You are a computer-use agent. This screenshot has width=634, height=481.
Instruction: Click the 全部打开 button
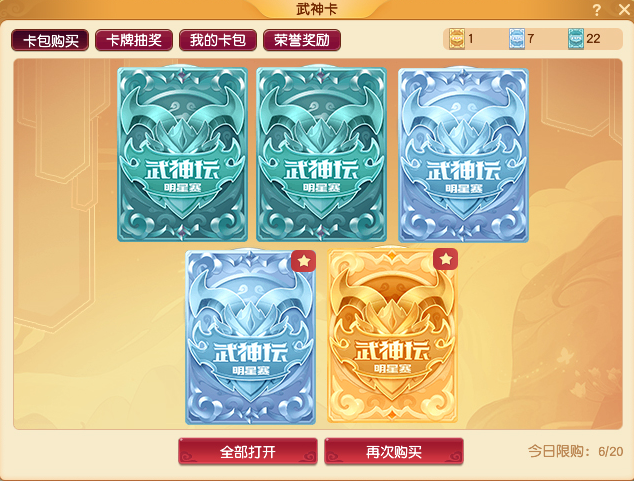click(x=248, y=451)
